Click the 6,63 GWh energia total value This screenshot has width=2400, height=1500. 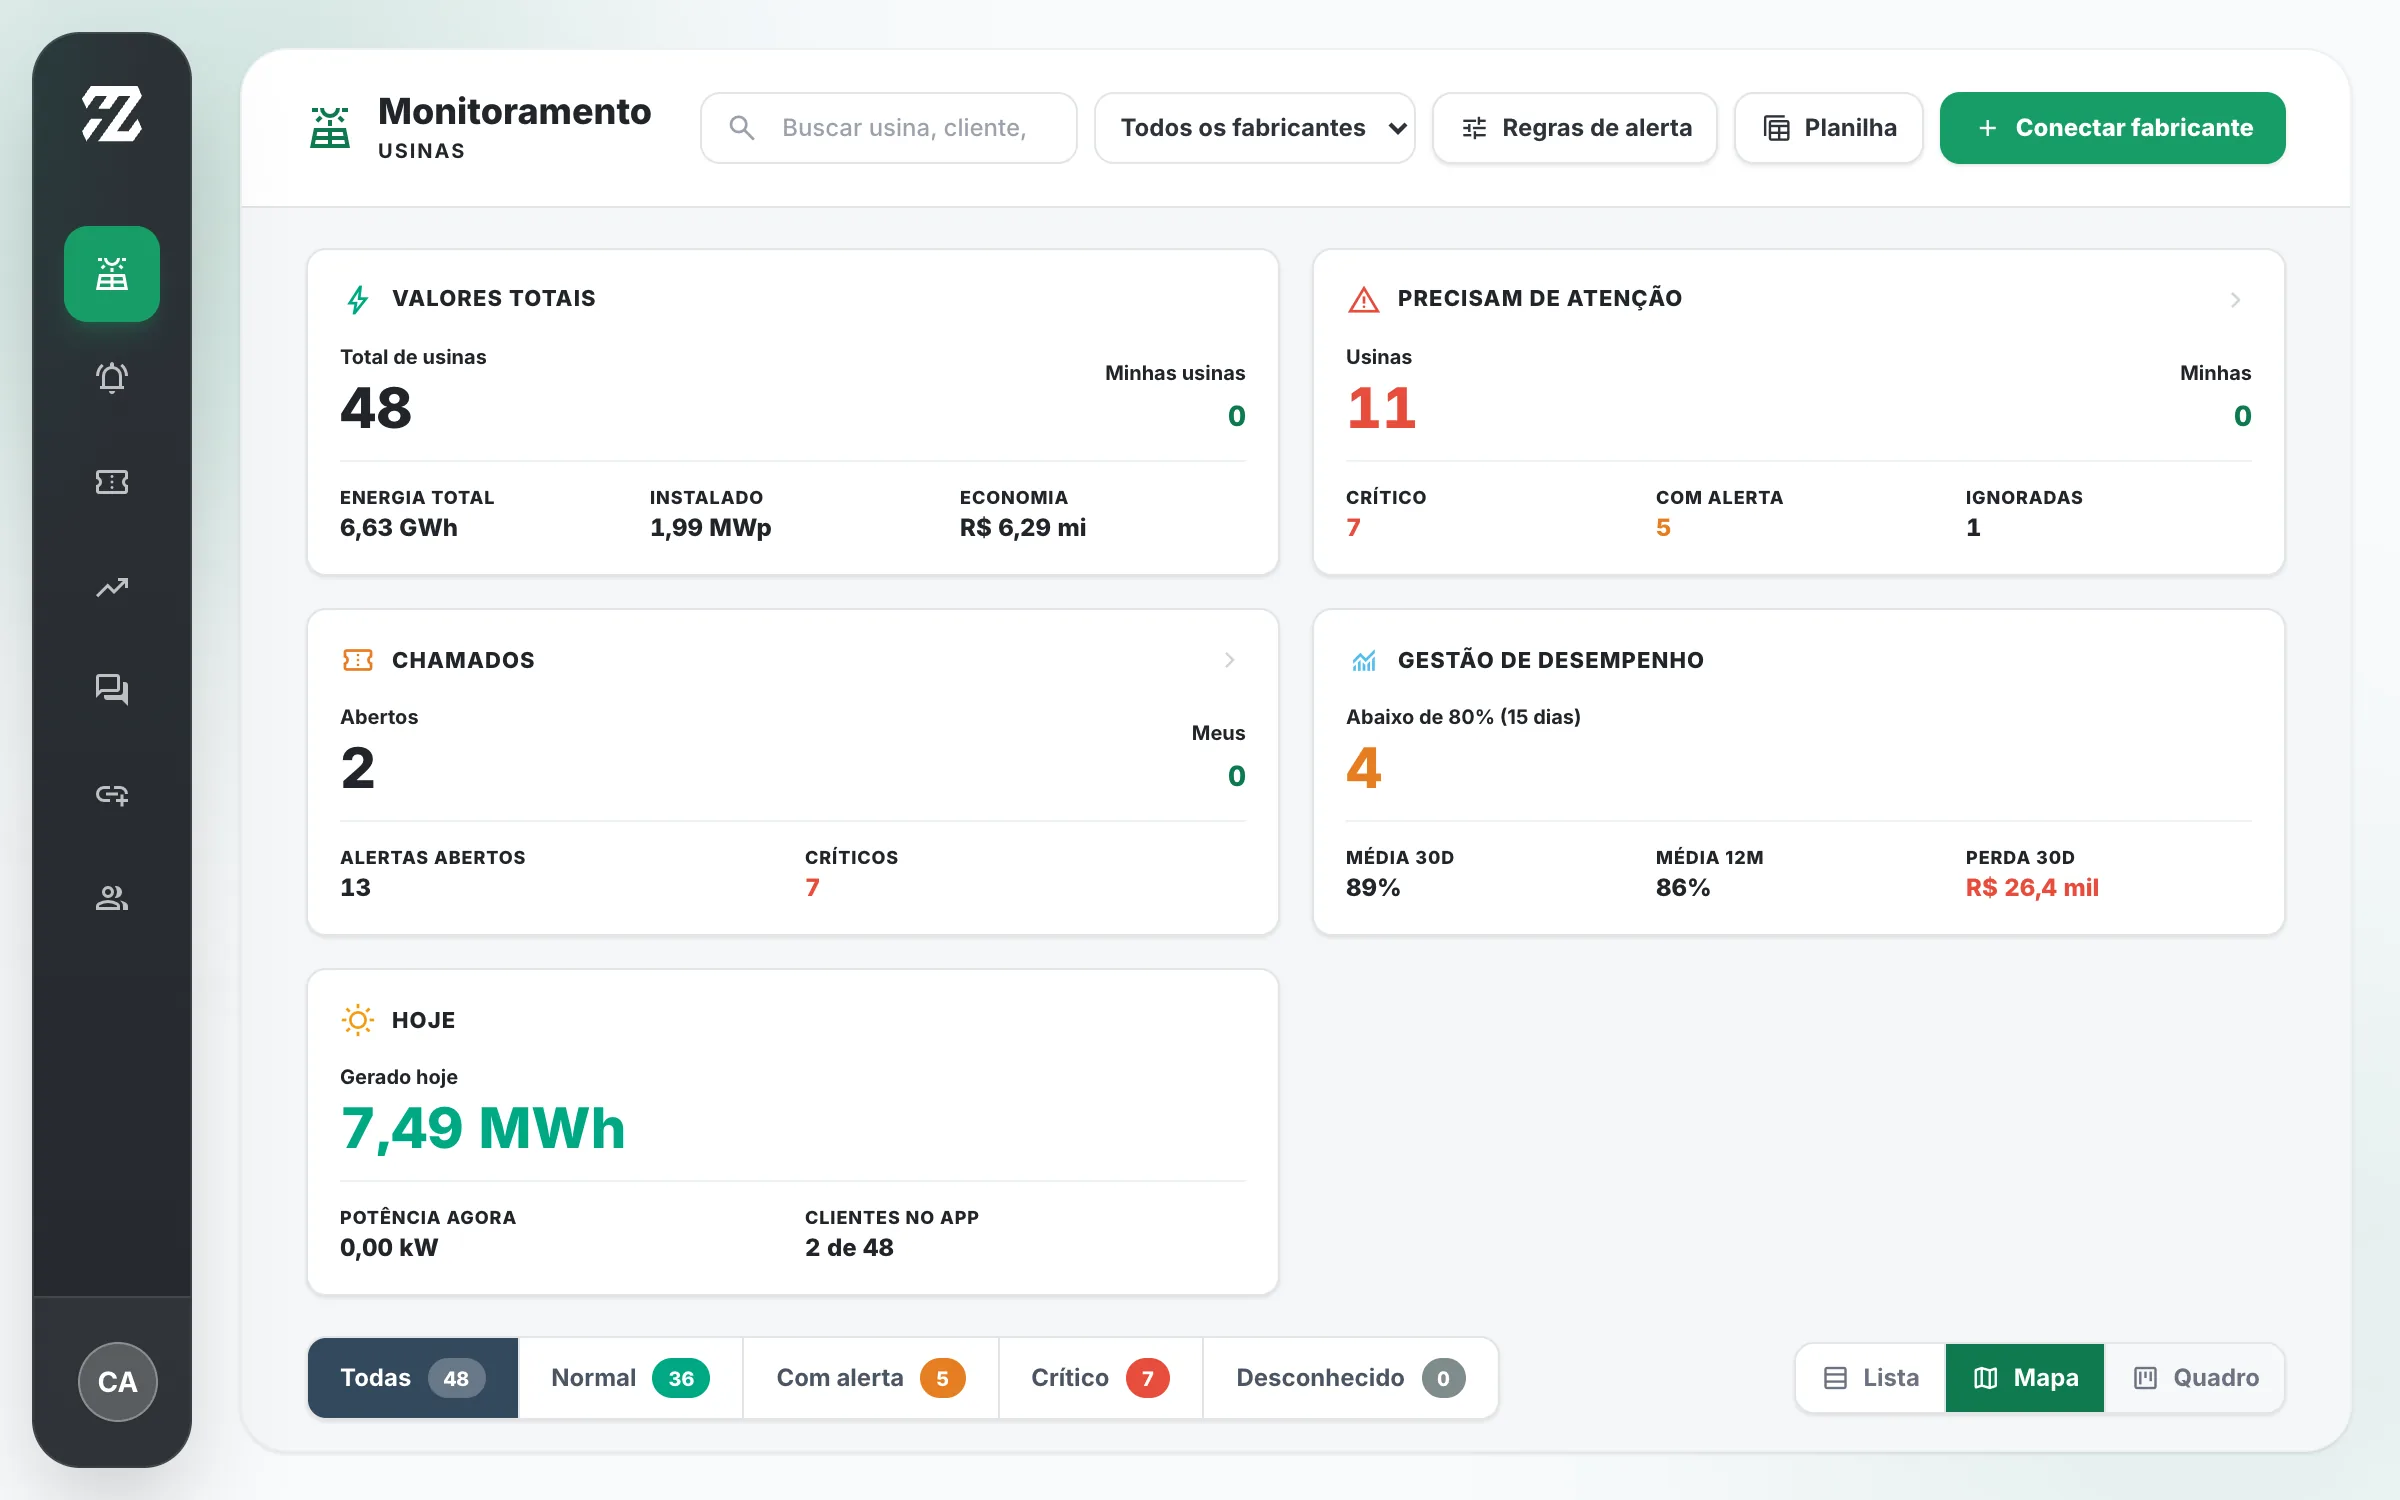(x=399, y=527)
